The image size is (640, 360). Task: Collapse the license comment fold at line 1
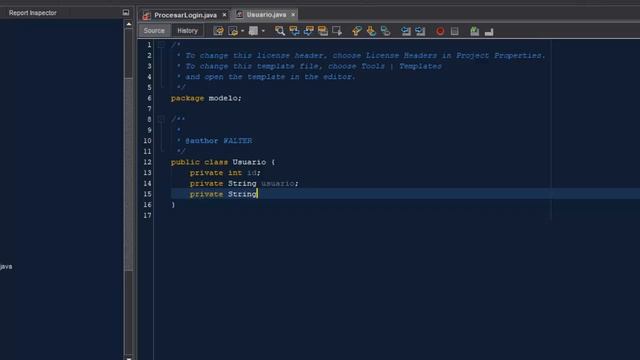point(161,44)
